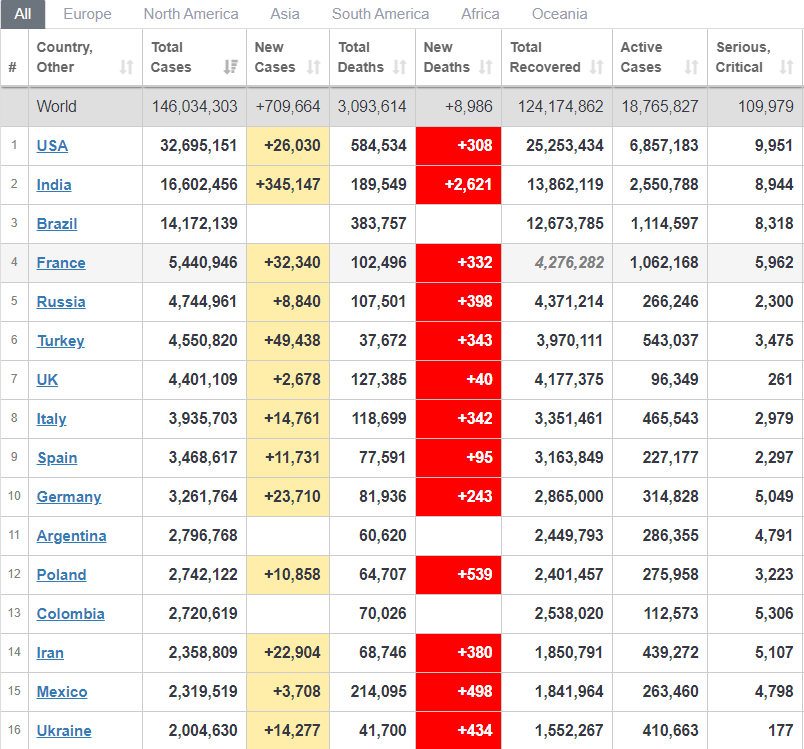
Task: Open the Poland country link
Action: (x=62, y=575)
